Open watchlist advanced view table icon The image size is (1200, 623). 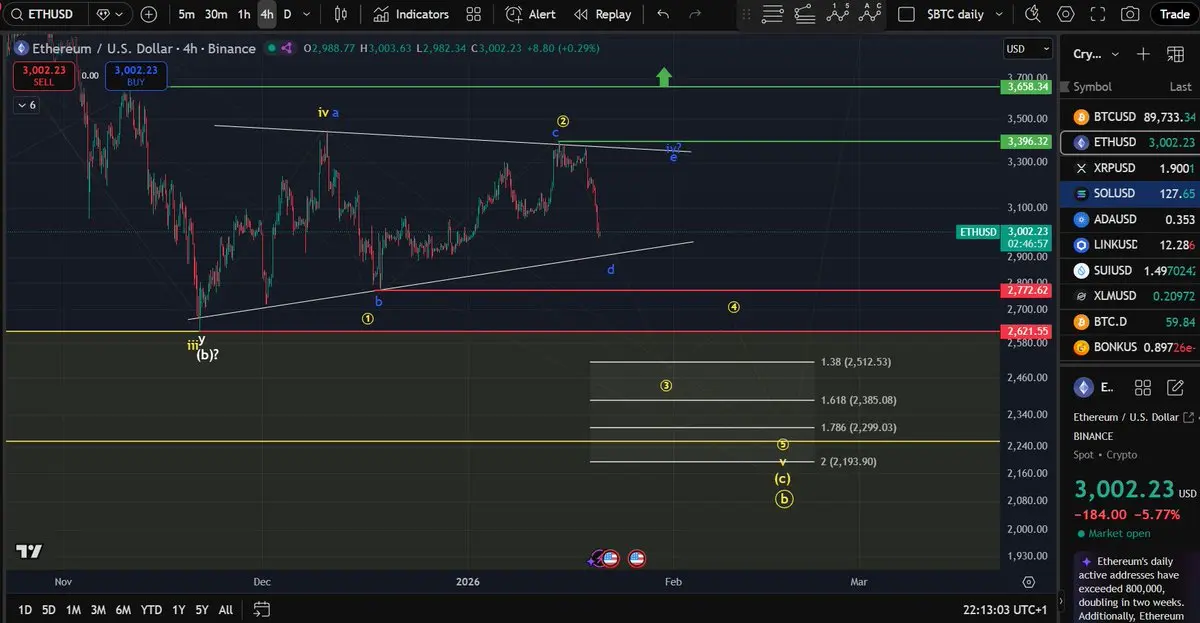(1174, 54)
